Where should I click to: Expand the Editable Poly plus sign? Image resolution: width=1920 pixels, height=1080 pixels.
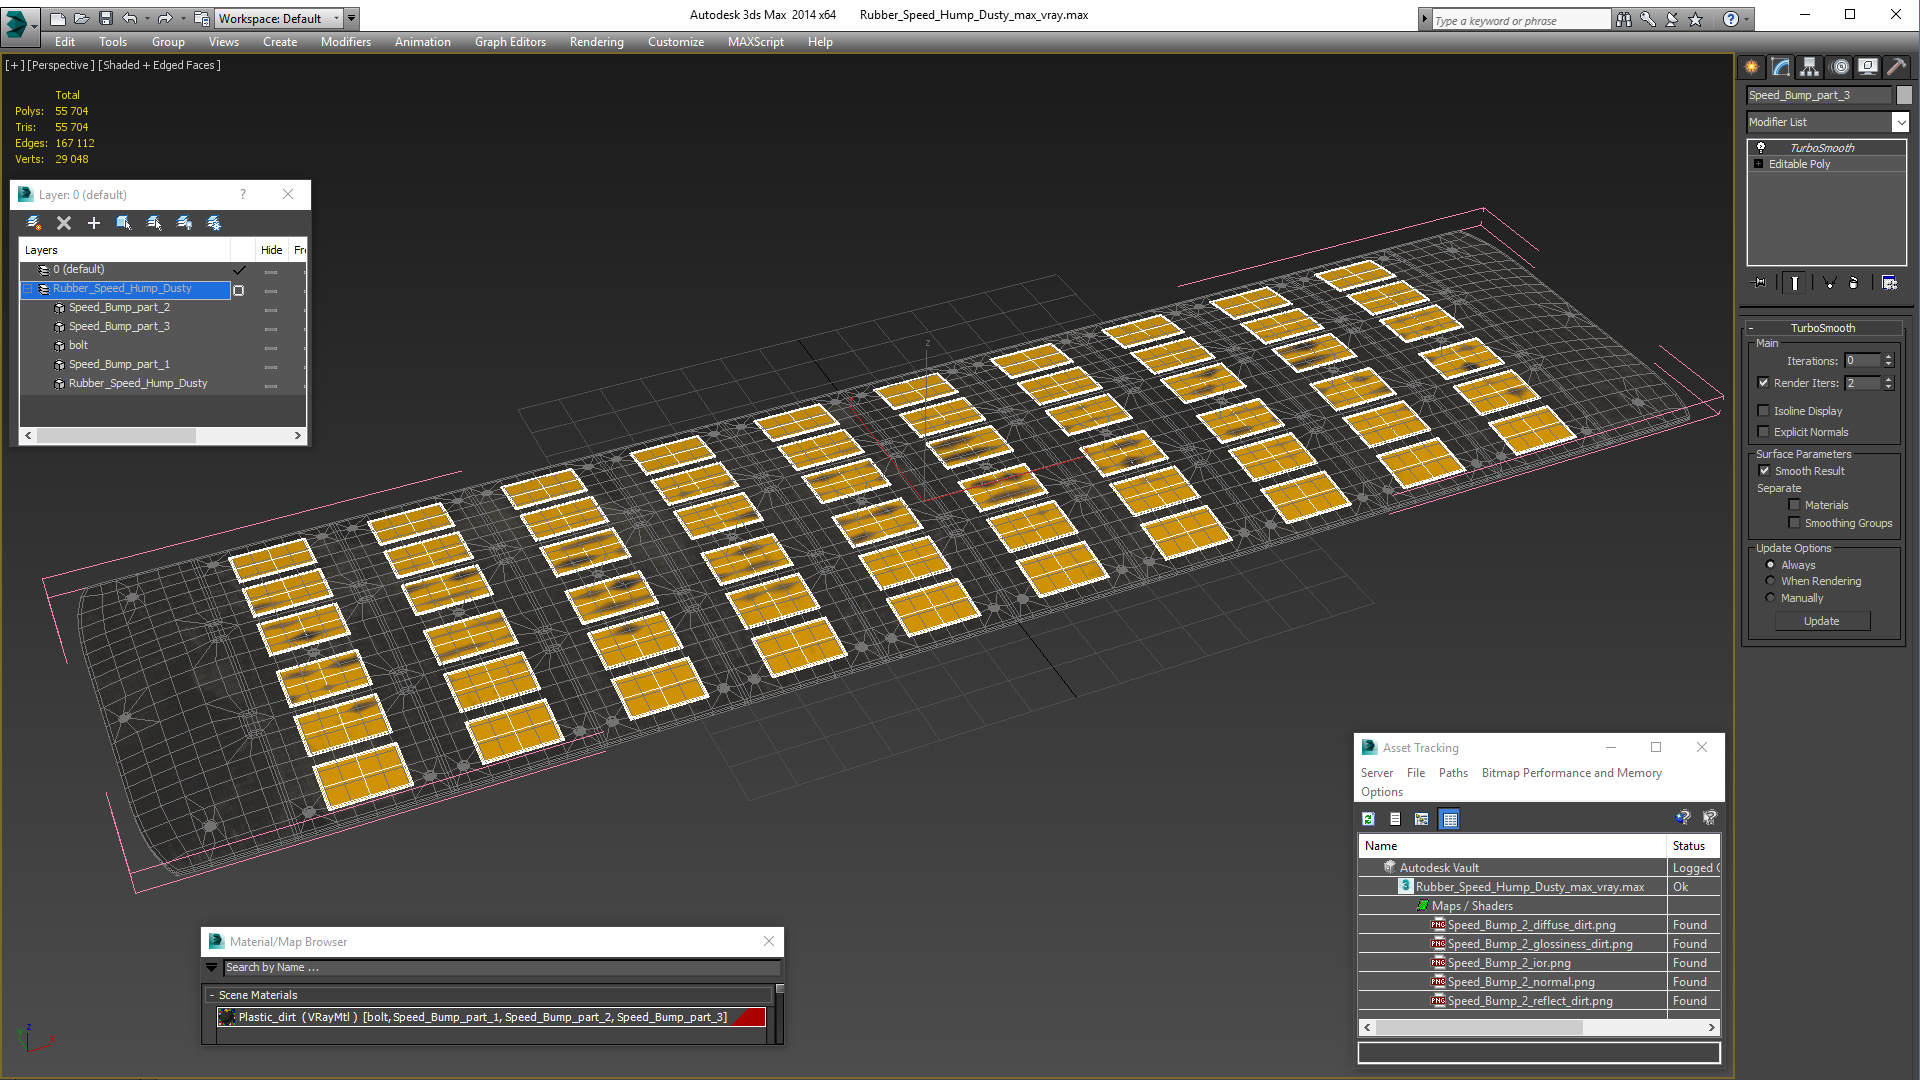[1758, 163]
